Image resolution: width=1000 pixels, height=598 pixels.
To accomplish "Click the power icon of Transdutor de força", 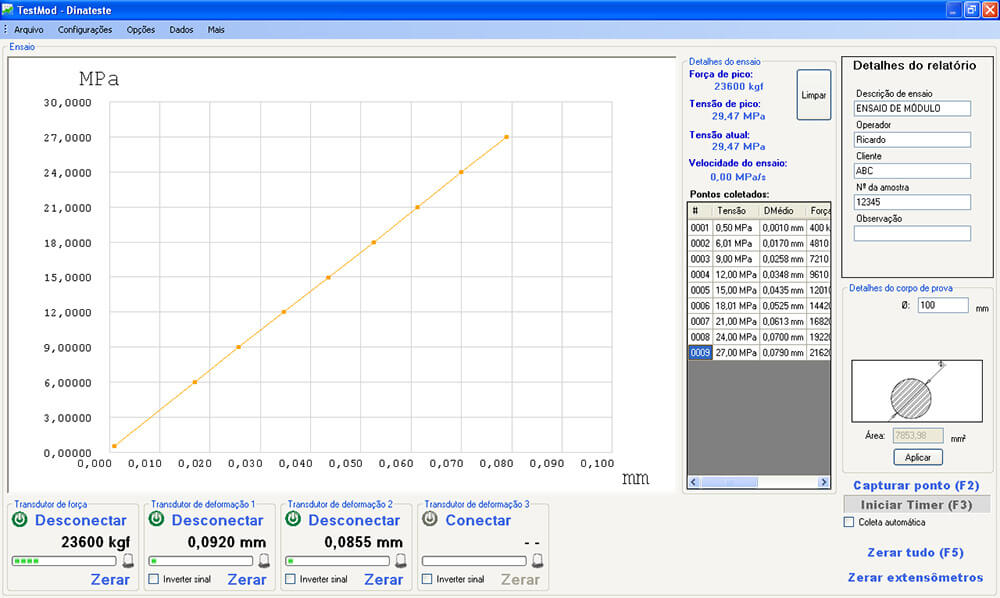I will [x=20, y=519].
